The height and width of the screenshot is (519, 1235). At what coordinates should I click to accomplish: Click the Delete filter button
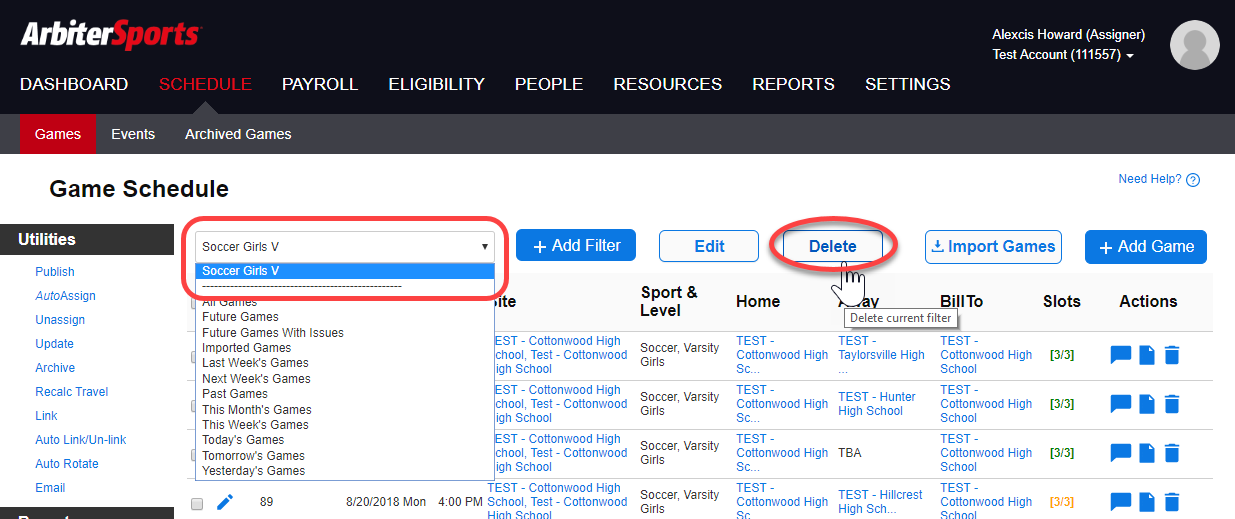coord(833,246)
